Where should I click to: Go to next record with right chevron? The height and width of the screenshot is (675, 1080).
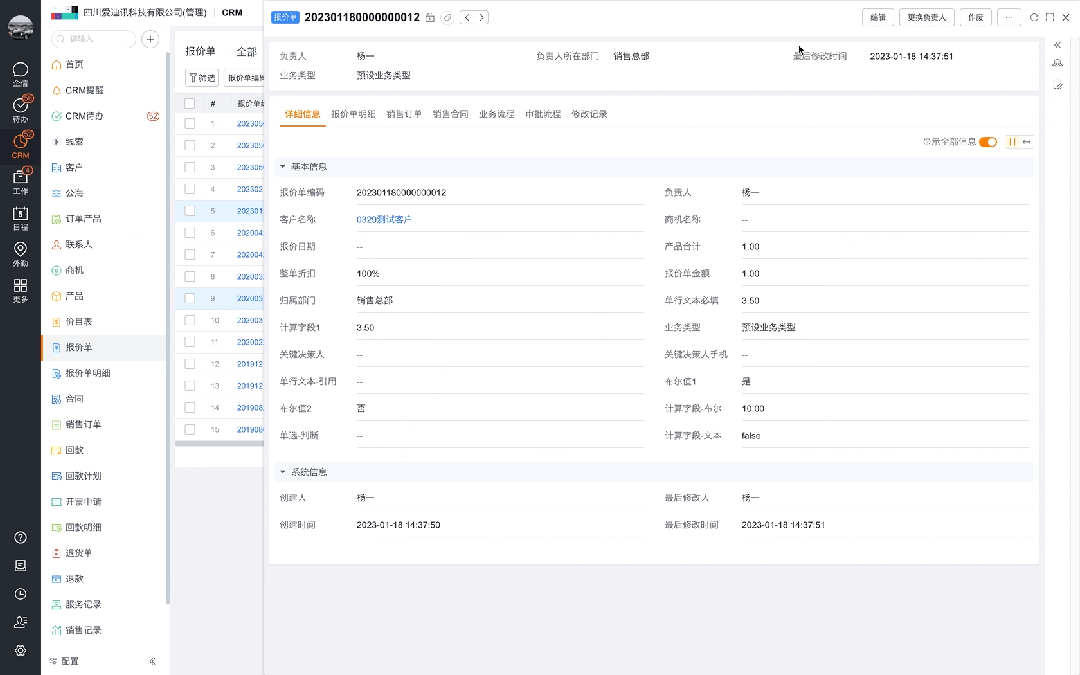tap(481, 17)
